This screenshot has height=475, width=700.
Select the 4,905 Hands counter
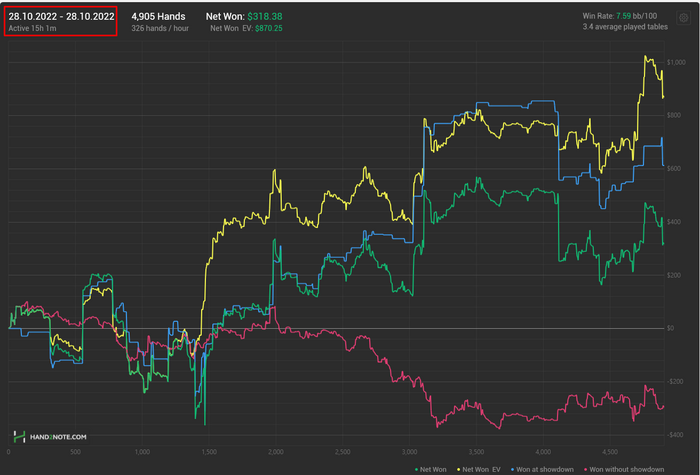tap(158, 17)
